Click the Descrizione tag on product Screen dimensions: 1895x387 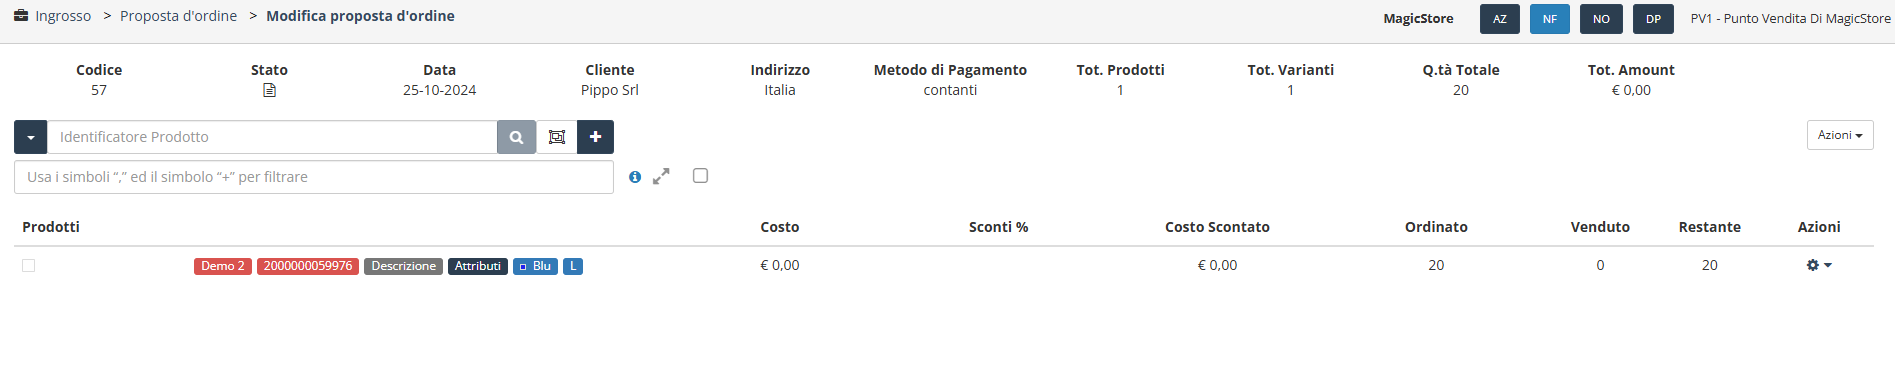(x=403, y=266)
